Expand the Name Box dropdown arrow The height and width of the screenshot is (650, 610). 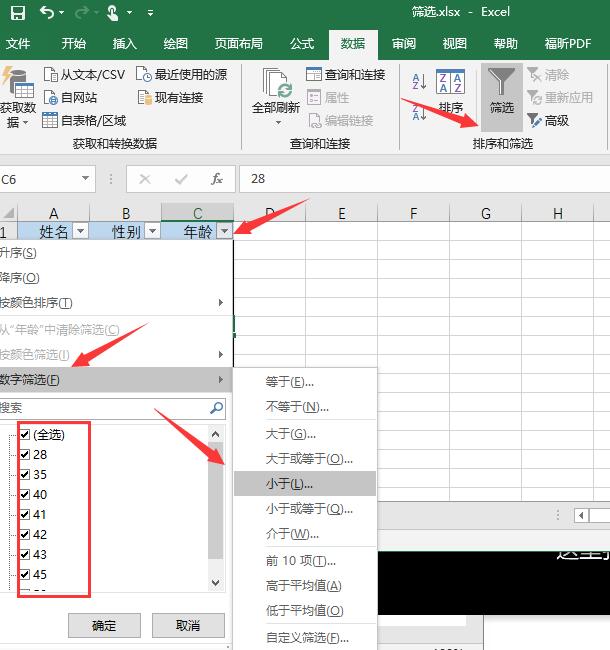85,179
